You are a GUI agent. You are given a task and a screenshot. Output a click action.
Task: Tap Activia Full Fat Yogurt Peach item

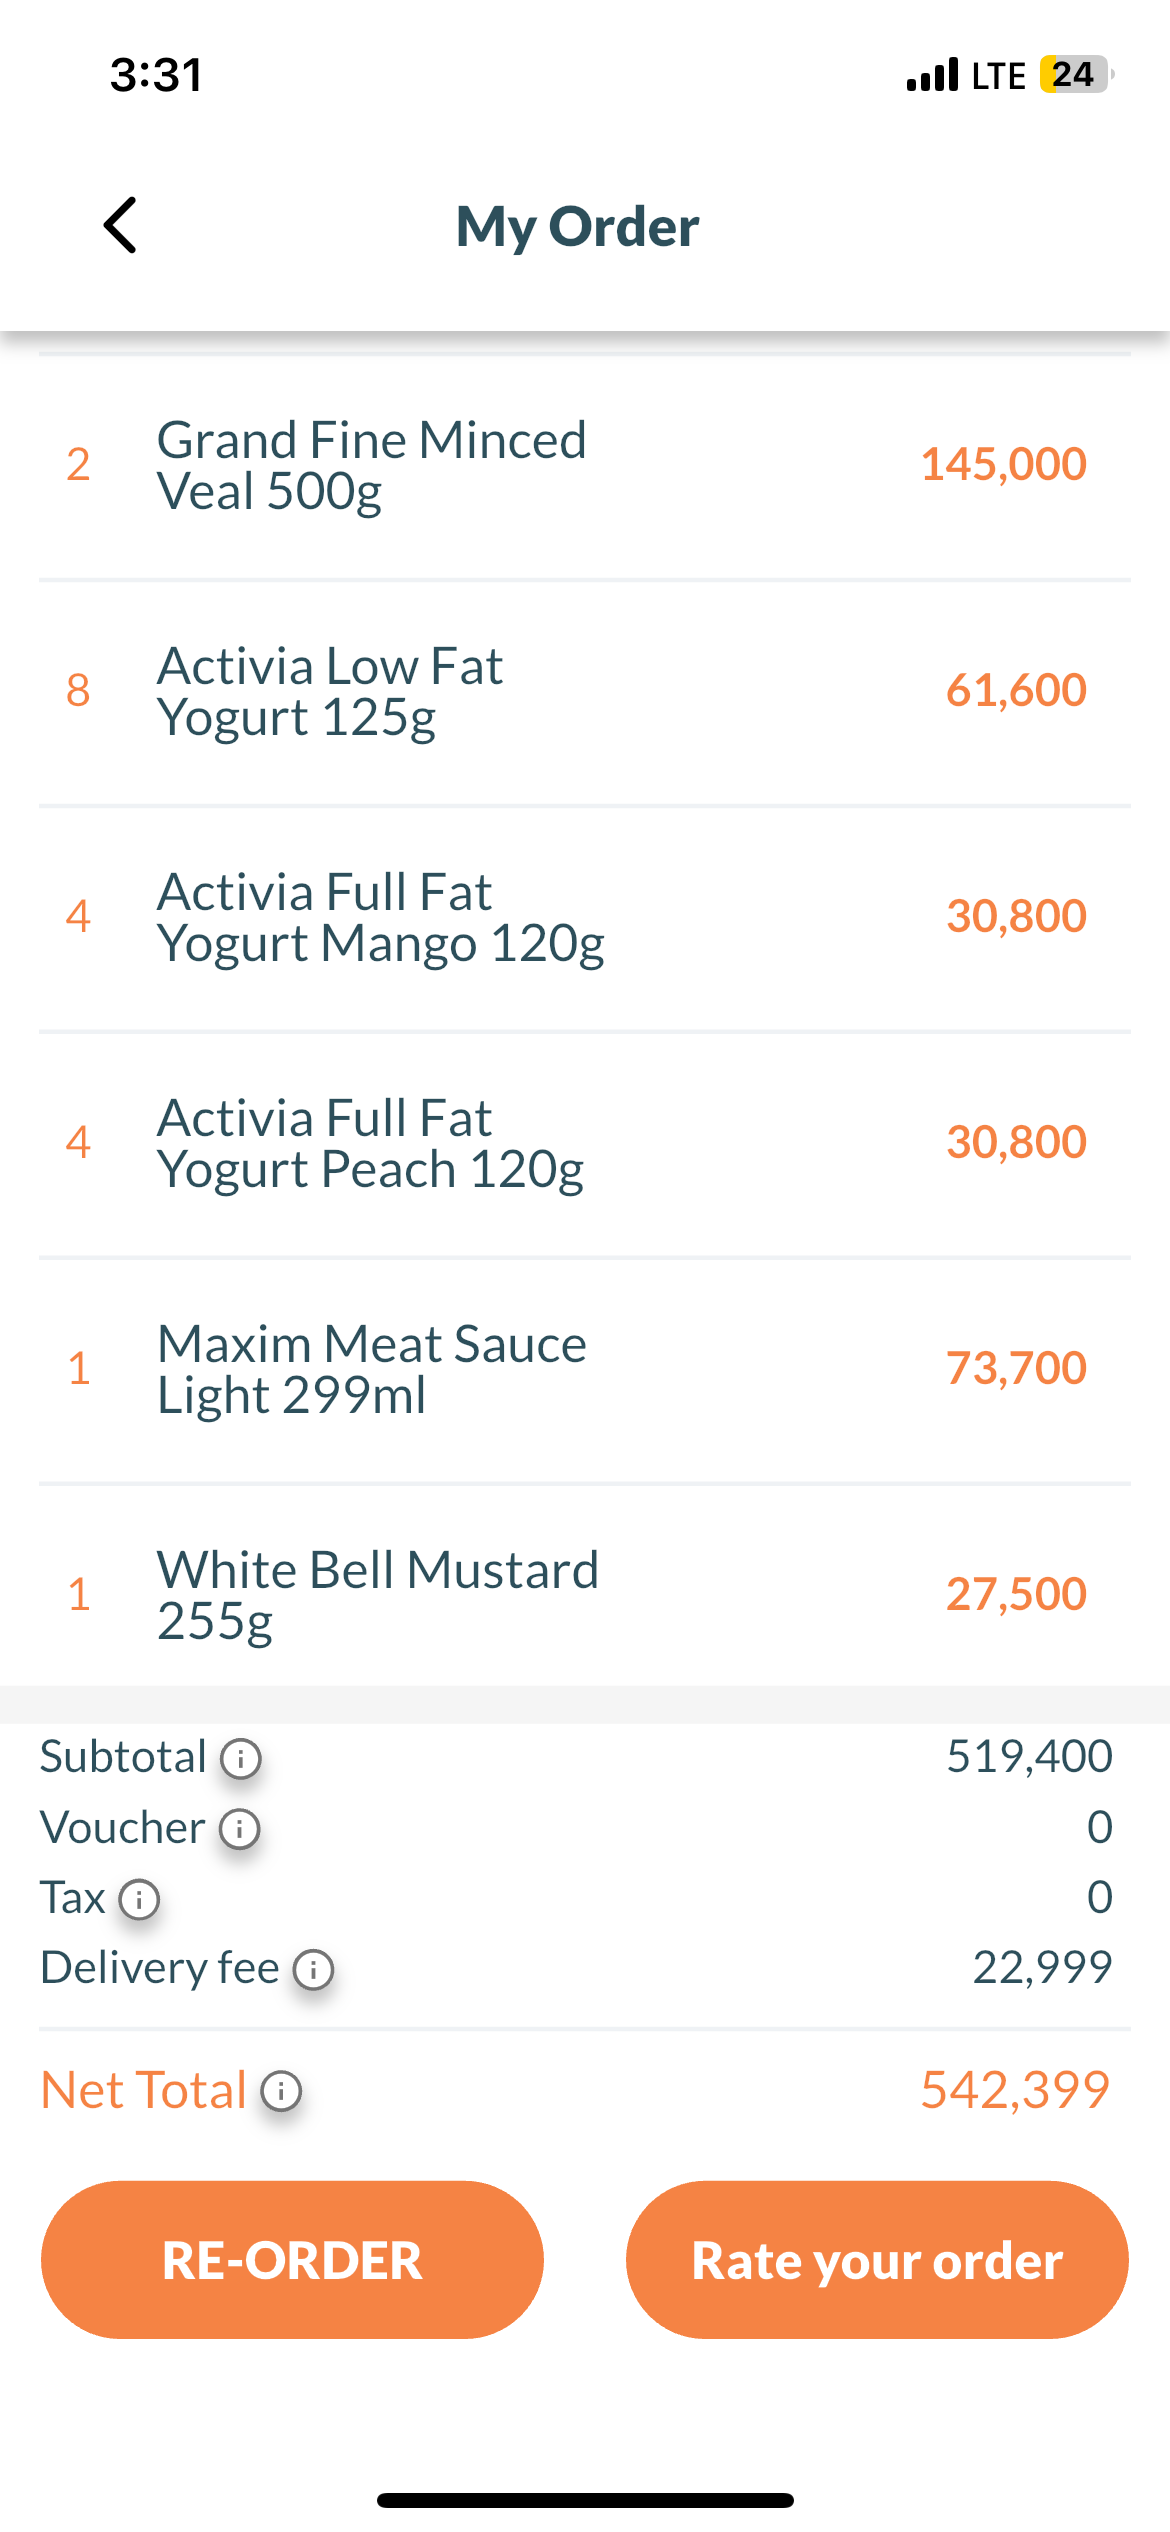click(x=371, y=1144)
